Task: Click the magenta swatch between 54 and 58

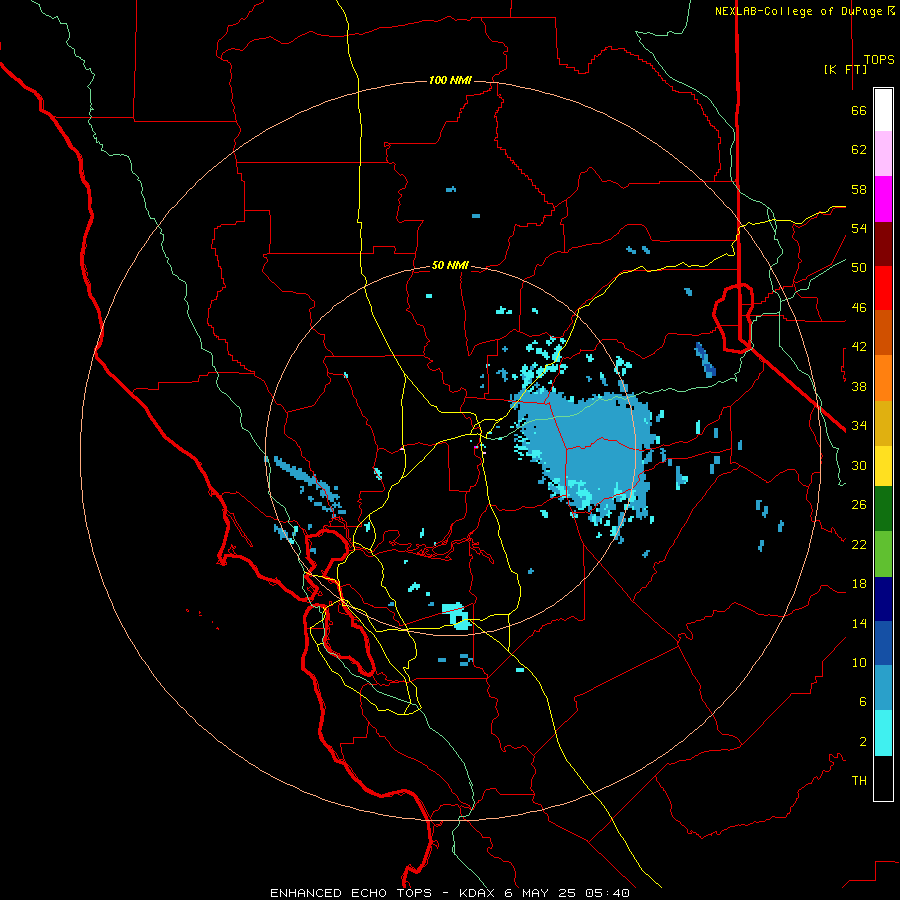Action: click(883, 199)
